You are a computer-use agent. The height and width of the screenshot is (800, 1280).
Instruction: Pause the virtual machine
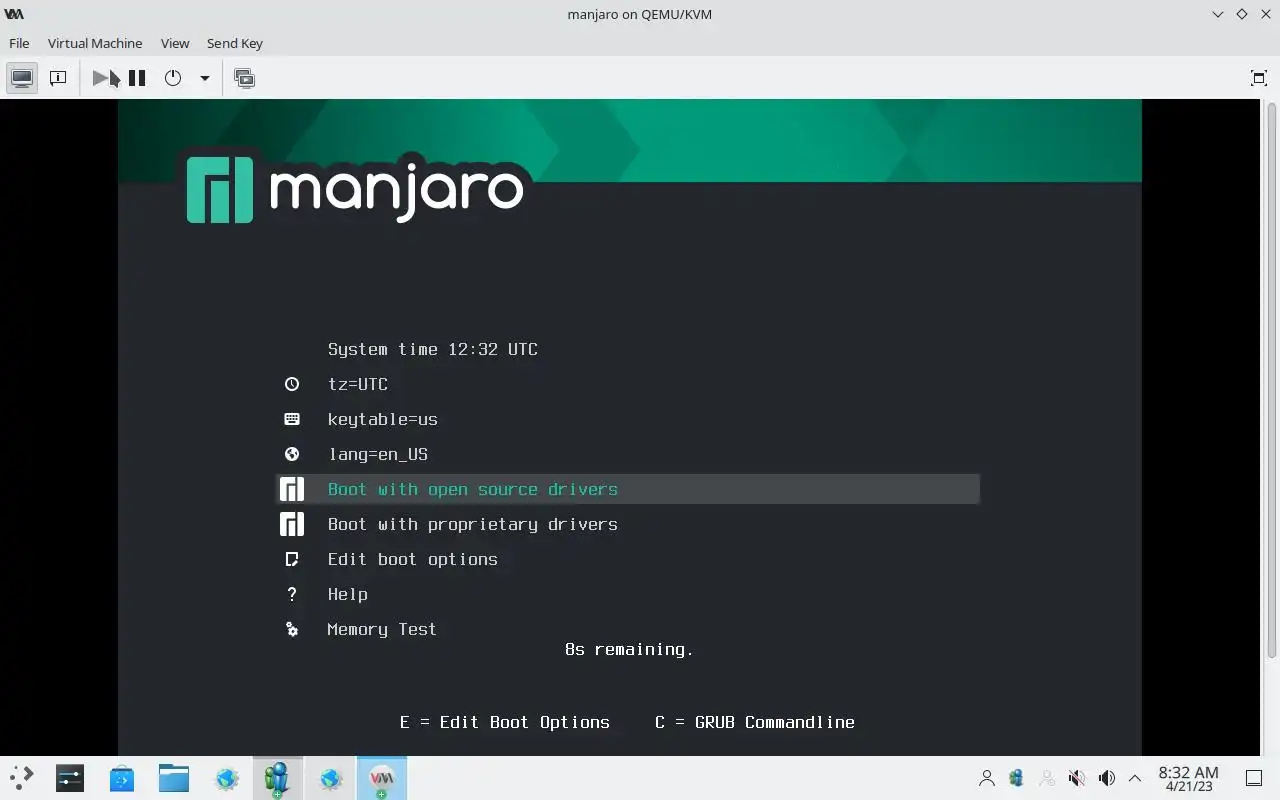(137, 78)
